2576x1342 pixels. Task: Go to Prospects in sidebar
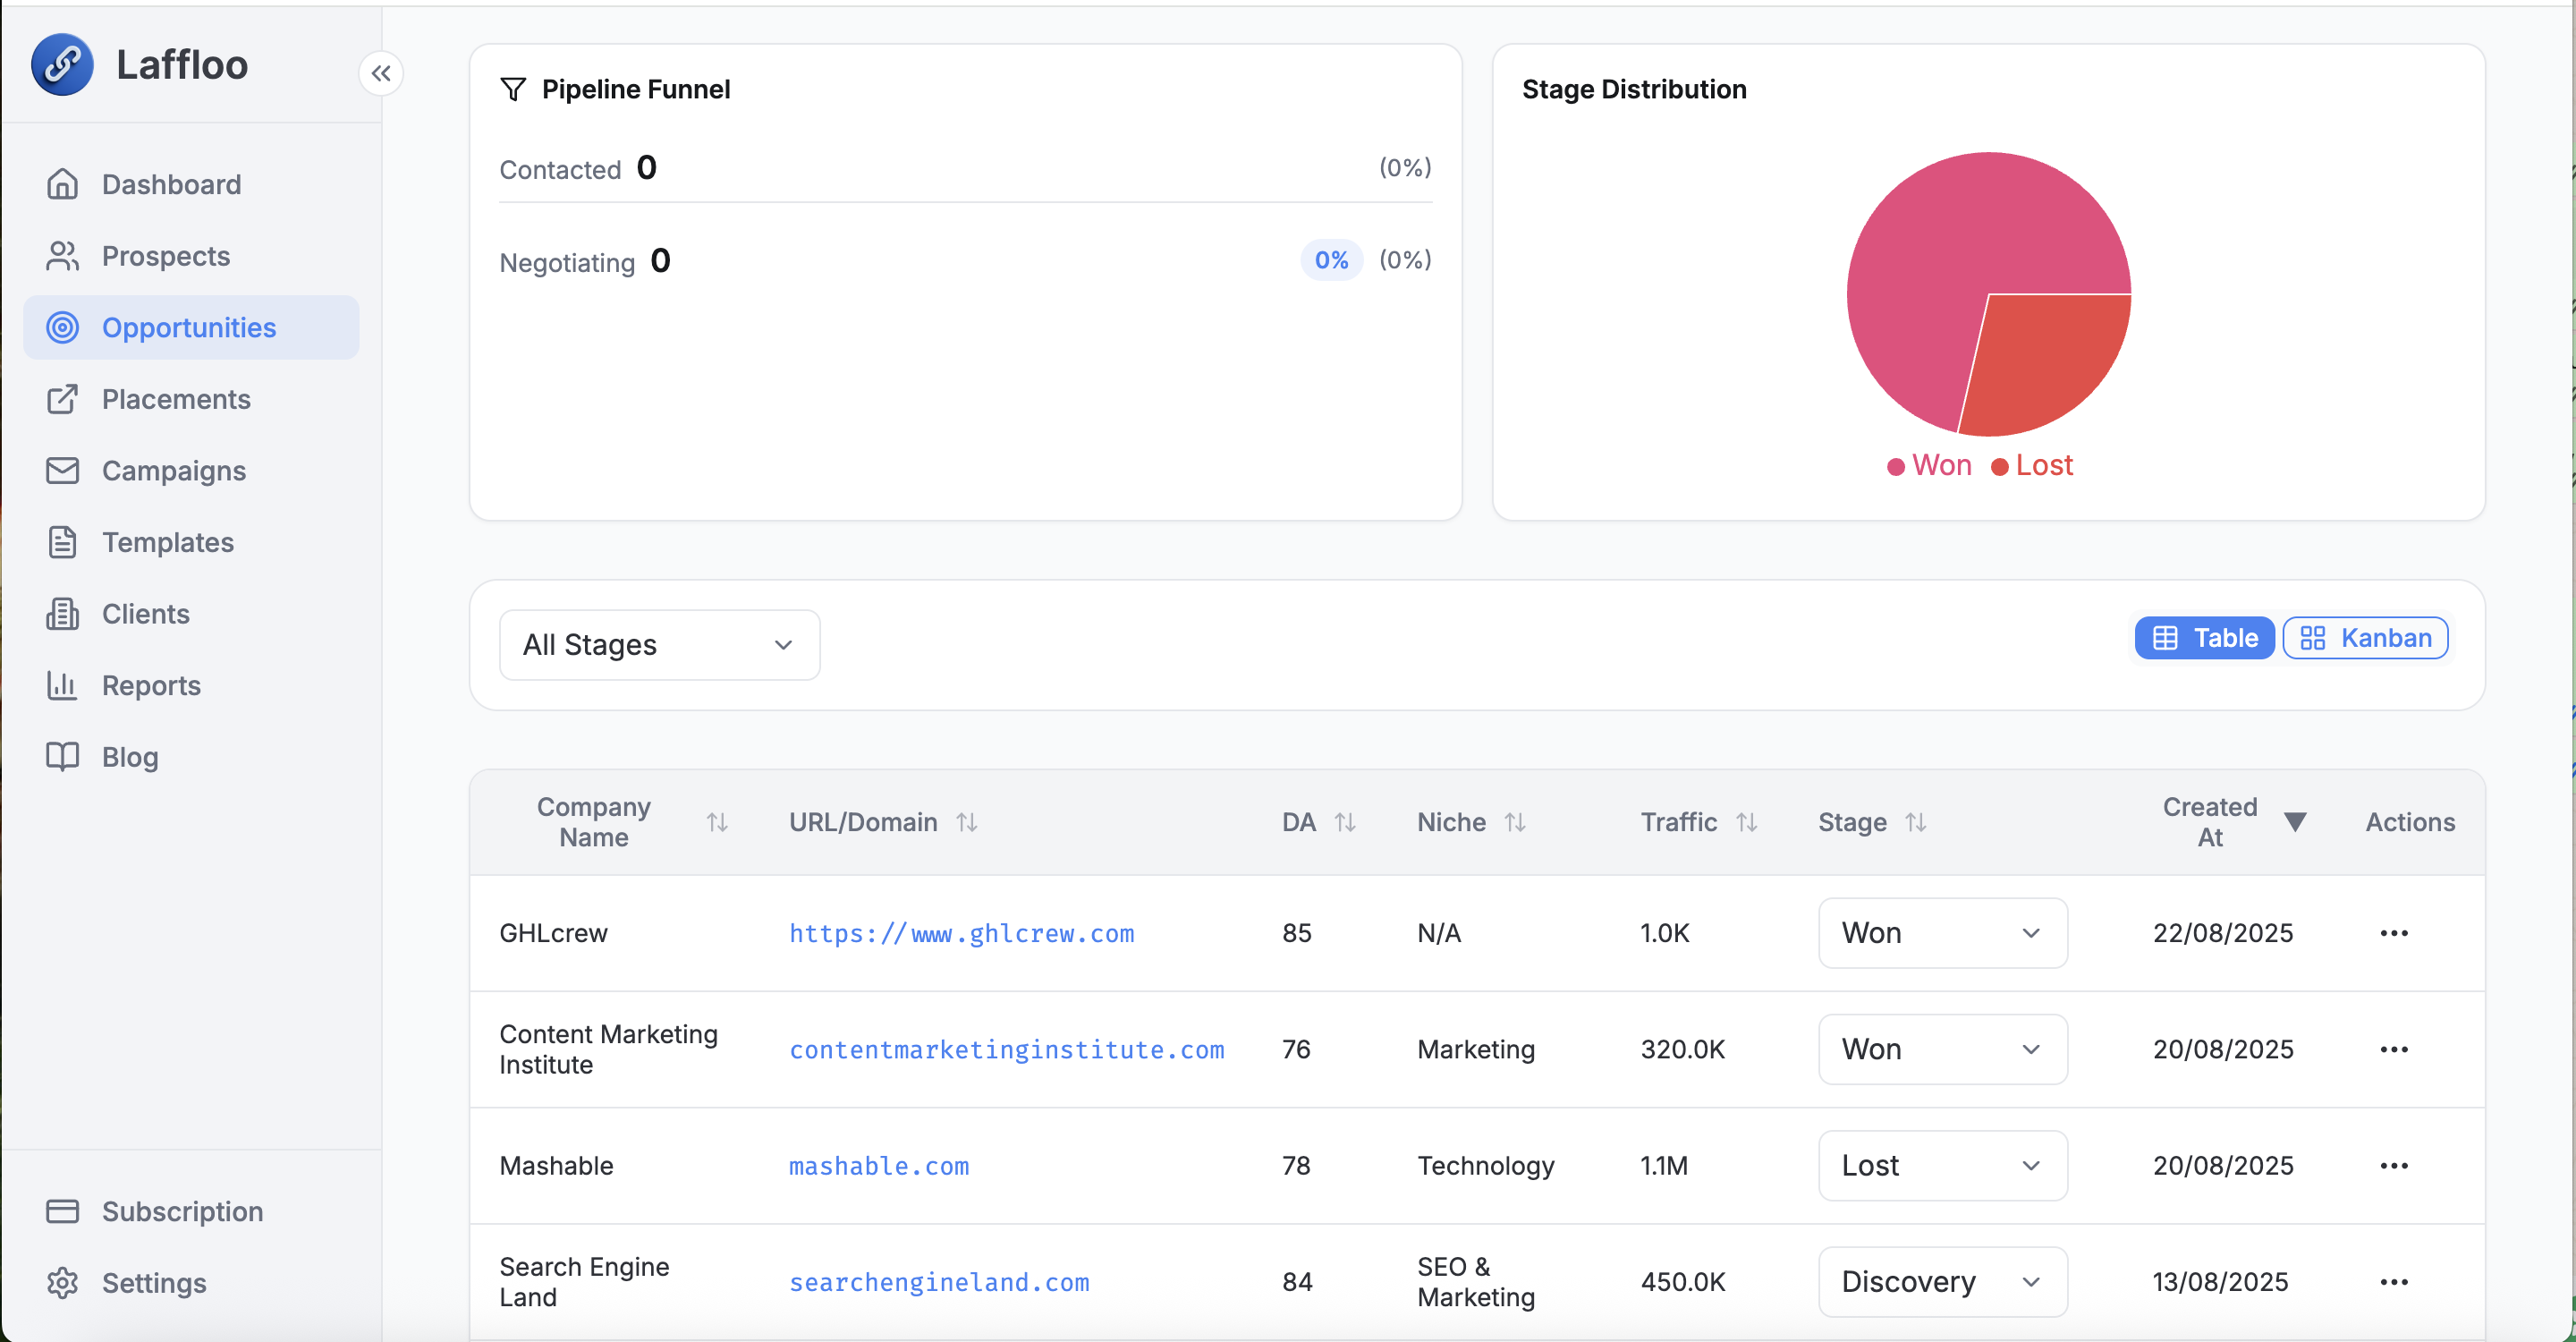pyautogui.click(x=166, y=256)
